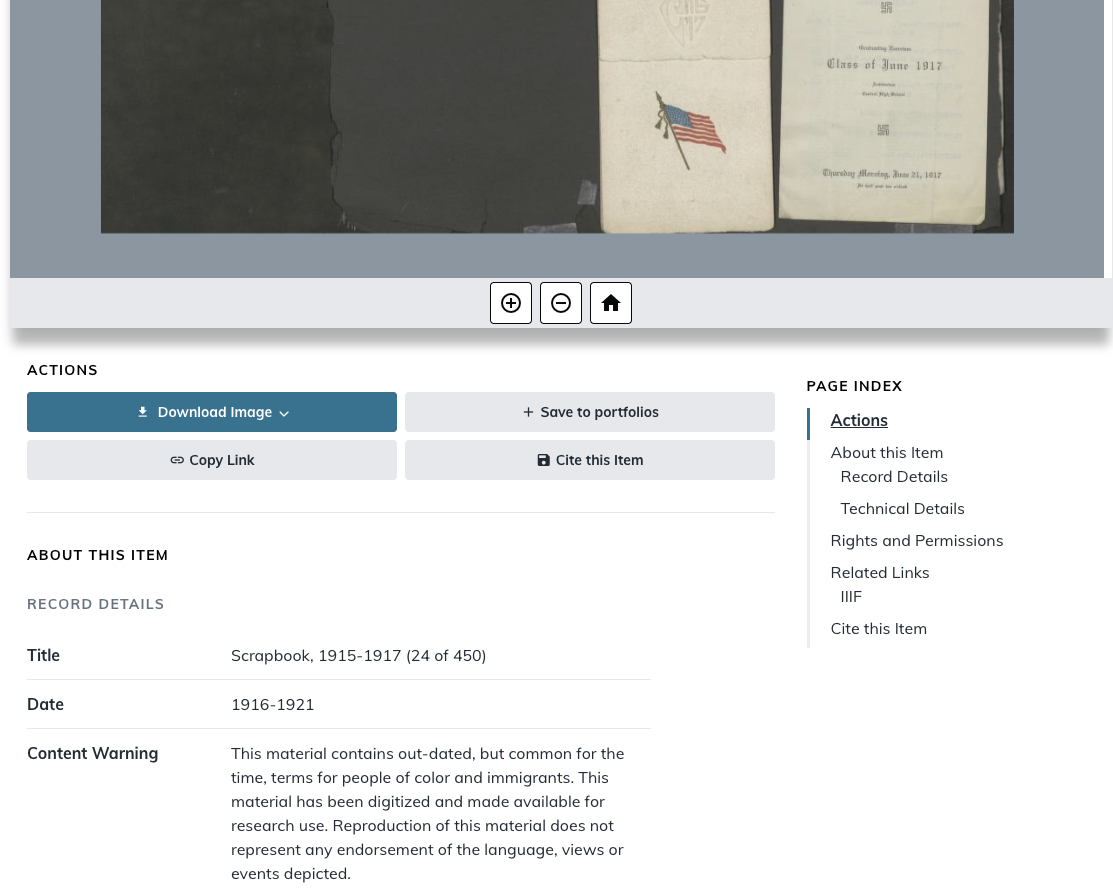This screenshot has width=1113, height=893.
Task: Click the Save to portfolios button
Action: (x=589, y=412)
